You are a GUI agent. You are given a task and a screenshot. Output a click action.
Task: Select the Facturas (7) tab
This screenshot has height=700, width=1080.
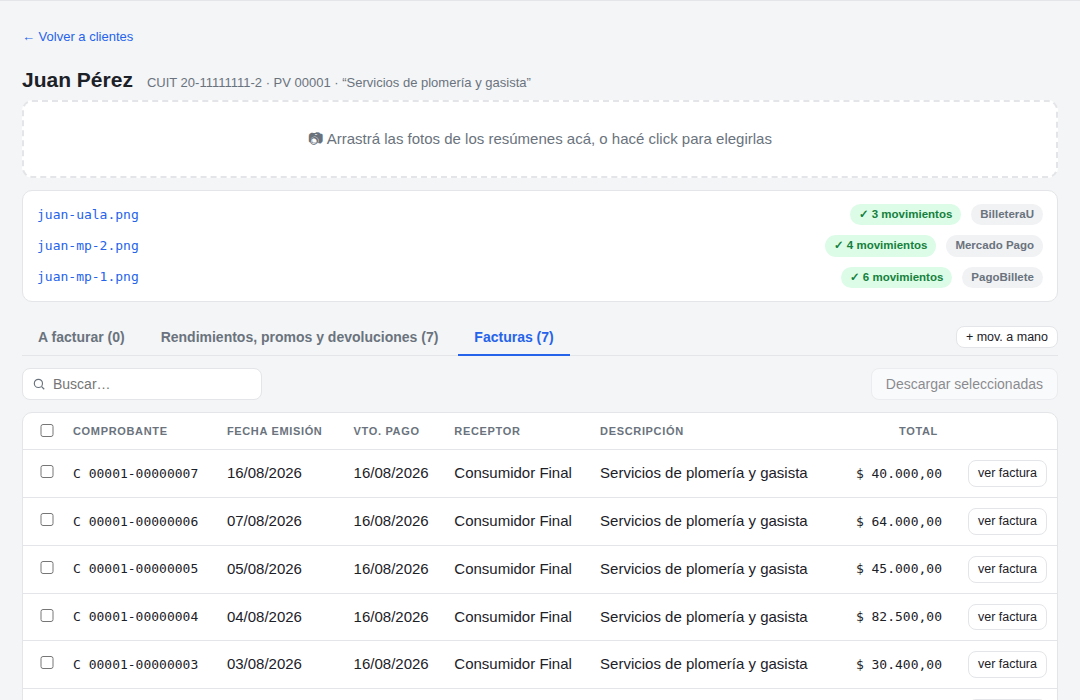click(x=514, y=337)
